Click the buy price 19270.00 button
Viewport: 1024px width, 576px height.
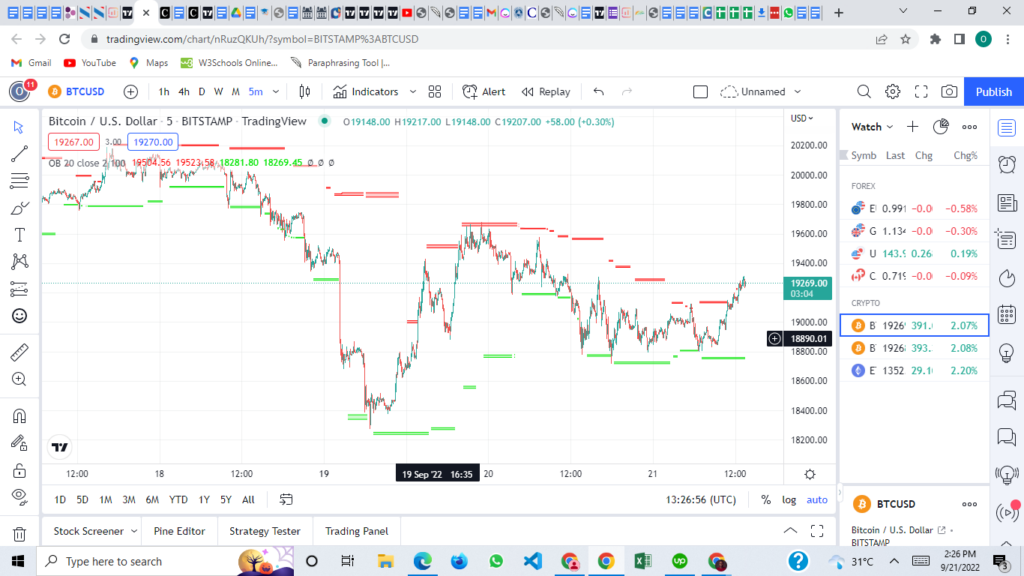153,142
